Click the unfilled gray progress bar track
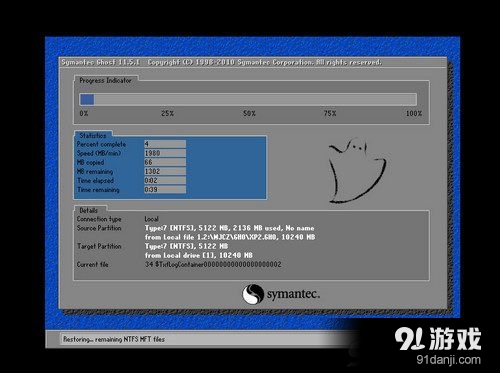The image size is (500, 373). click(x=255, y=99)
